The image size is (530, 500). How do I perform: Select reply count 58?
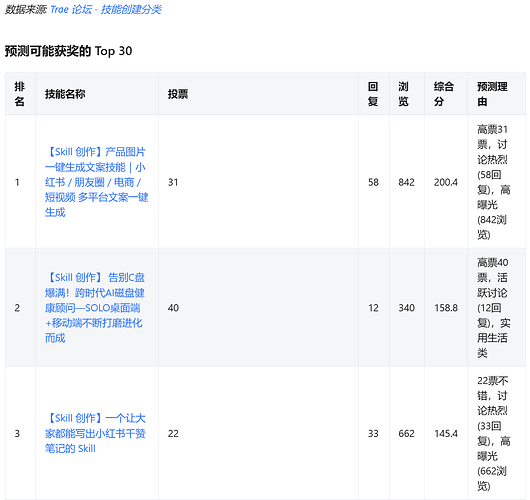(x=373, y=182)
